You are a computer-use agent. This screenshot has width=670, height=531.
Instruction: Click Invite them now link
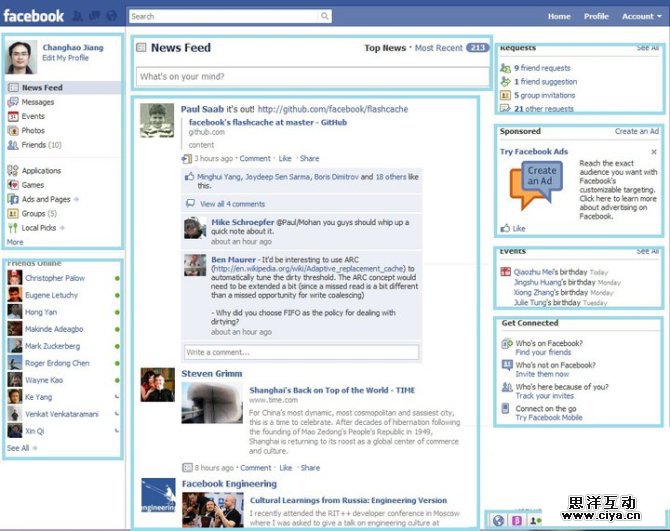542,374
